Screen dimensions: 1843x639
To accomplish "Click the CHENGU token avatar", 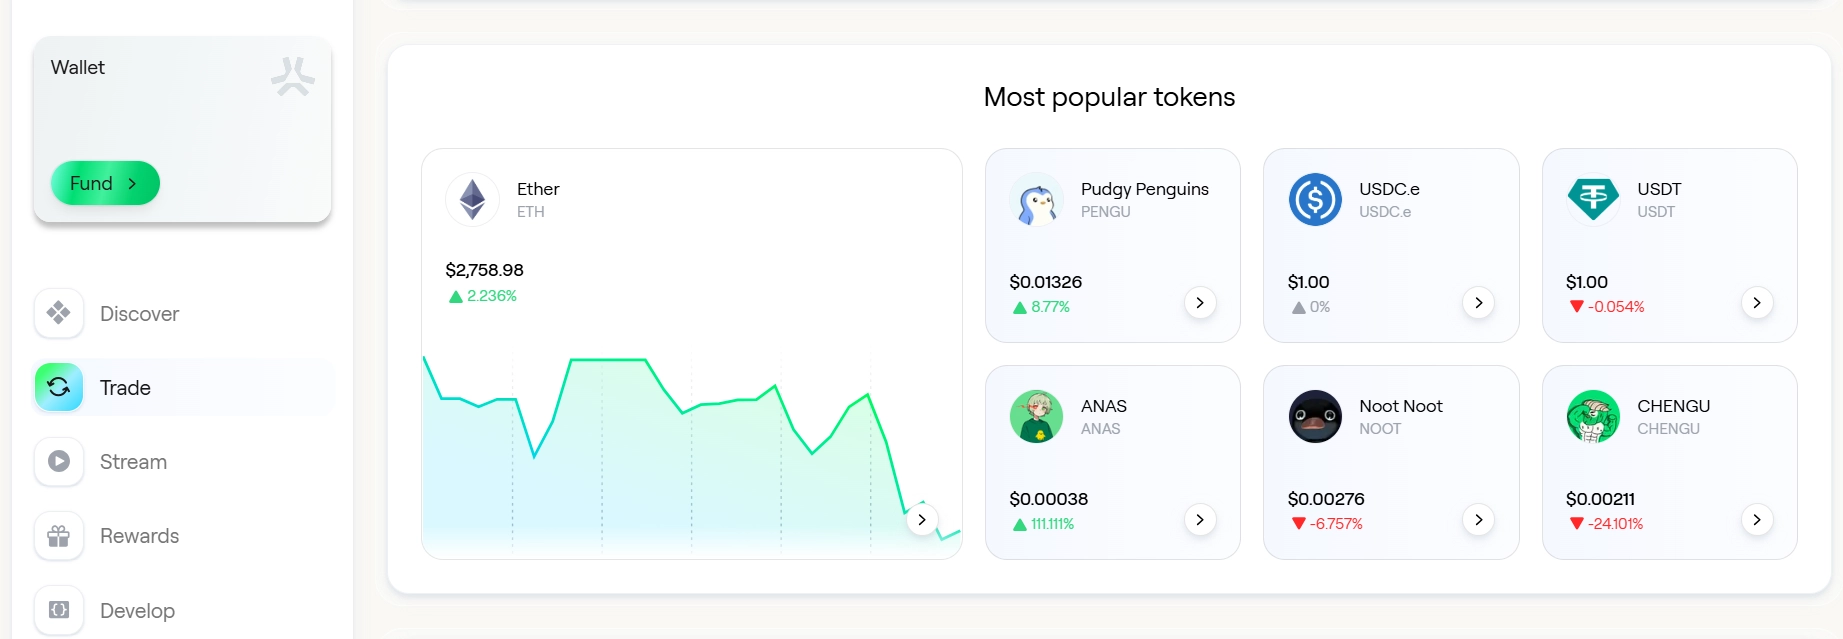I will point(1593,416).
